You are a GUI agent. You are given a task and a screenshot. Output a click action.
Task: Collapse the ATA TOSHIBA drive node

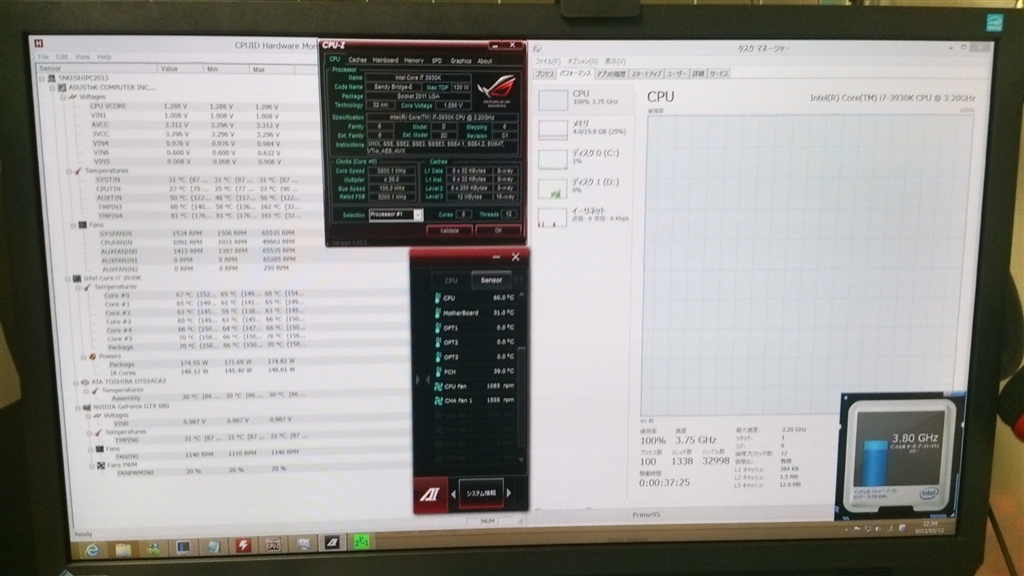(76, 382)
